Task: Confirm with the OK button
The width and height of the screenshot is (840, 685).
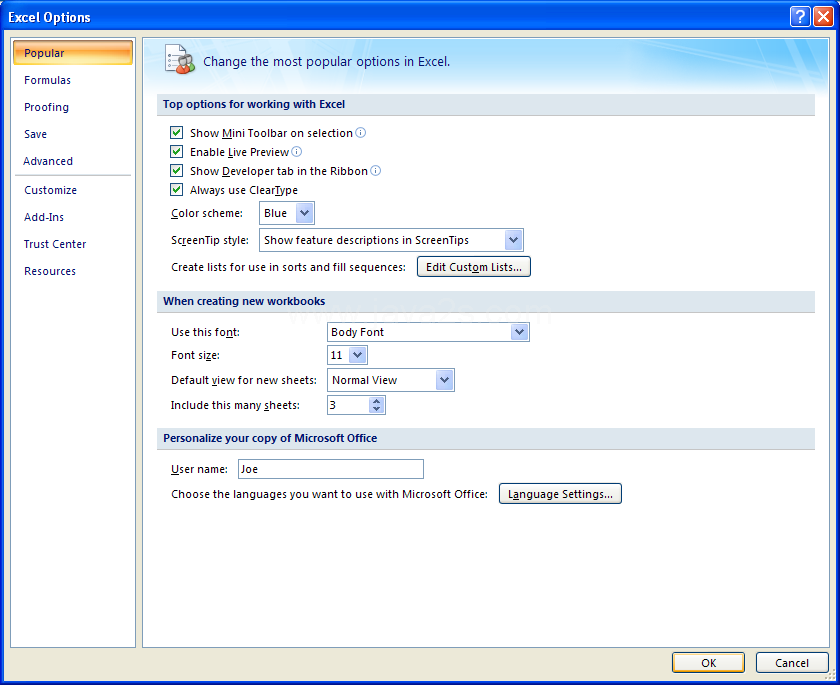Action: pos(708,663)
